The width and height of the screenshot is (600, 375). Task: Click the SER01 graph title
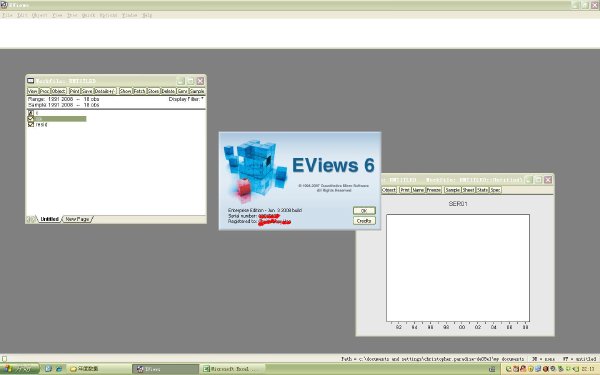(458, 204)
